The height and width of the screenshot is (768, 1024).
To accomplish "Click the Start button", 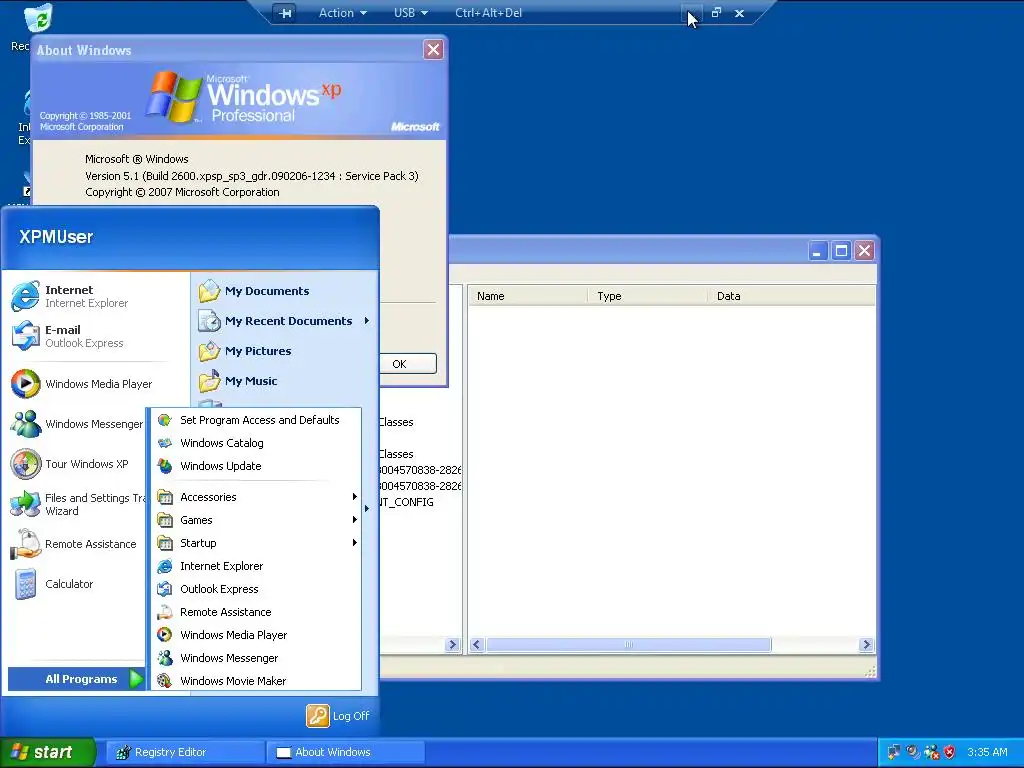I will [x=47, y=752].
